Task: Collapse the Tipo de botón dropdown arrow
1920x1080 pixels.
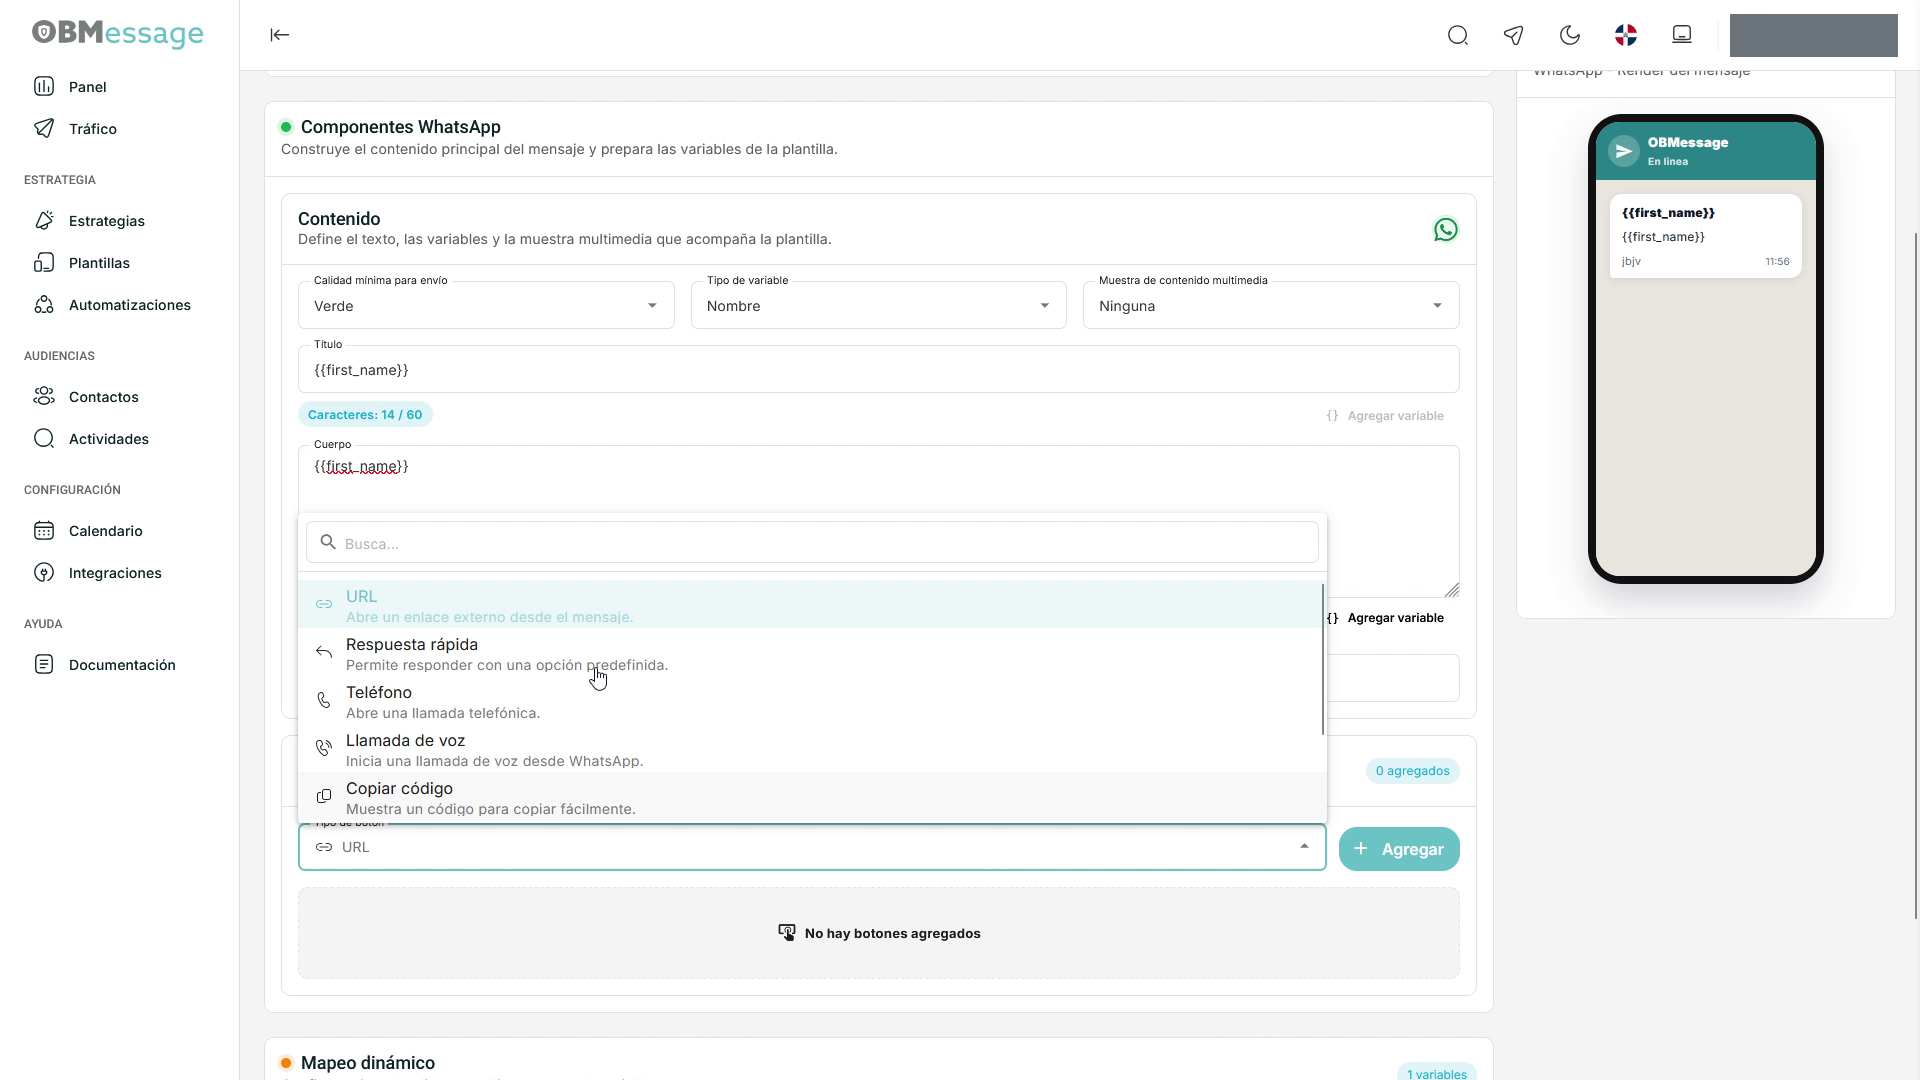Action: click(x=1304, y=847)
